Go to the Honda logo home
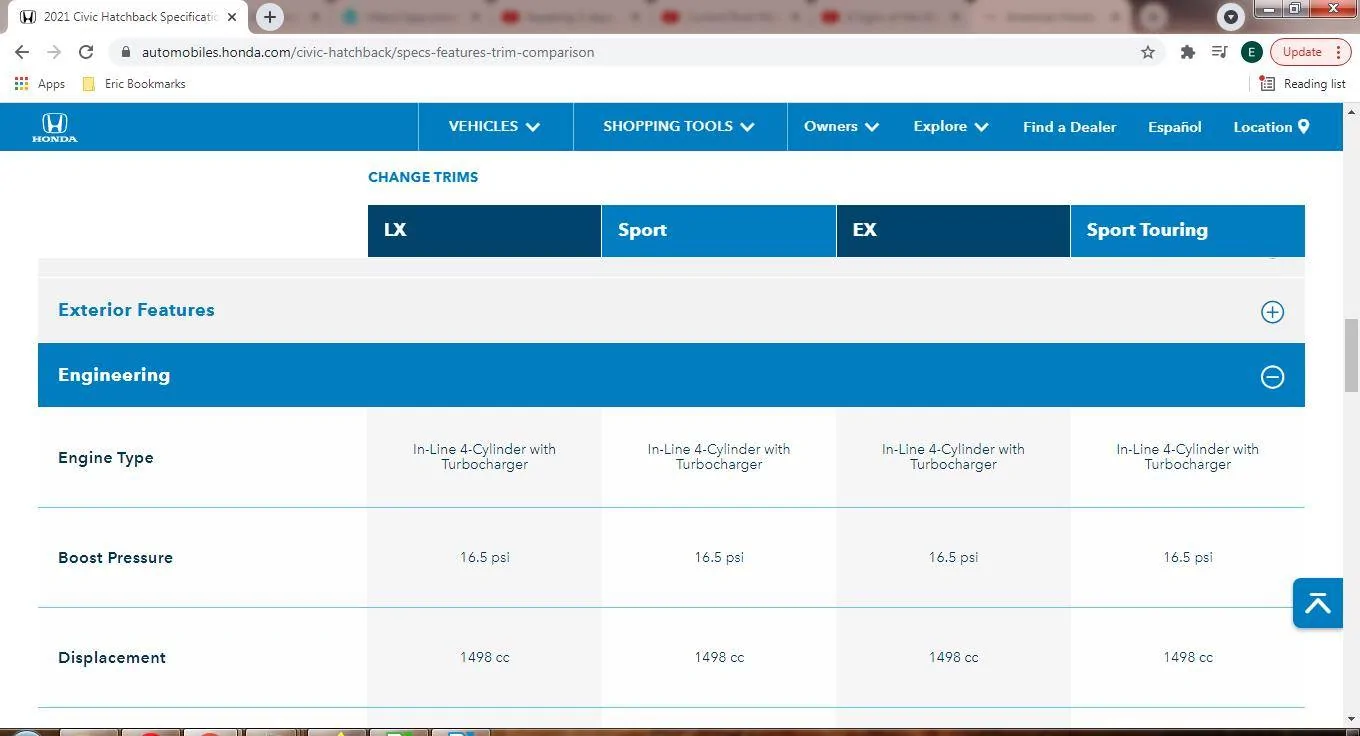 point(54,128)
